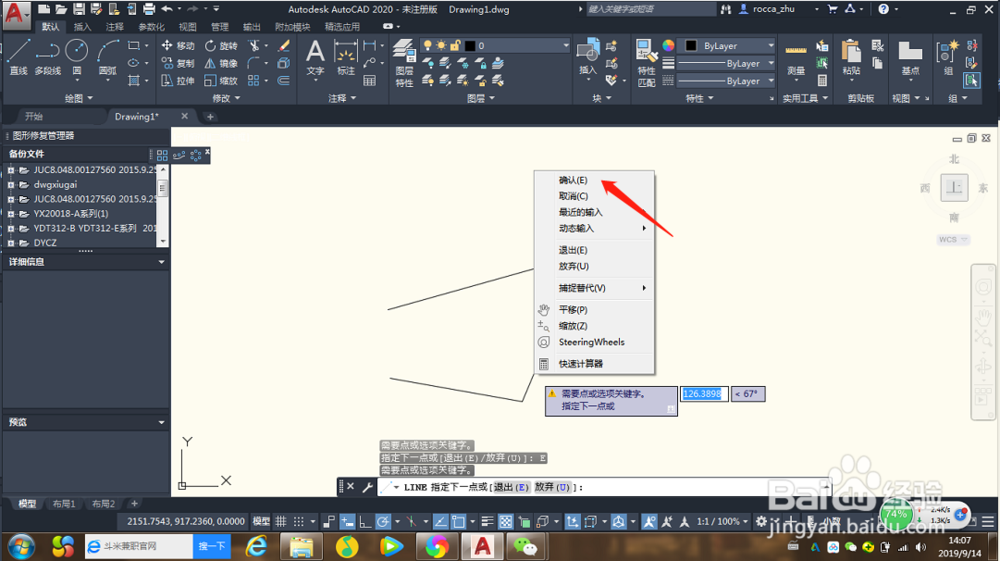1000x561 pixels.
Task: Click the search keyword input field
Action: [651, 9]
